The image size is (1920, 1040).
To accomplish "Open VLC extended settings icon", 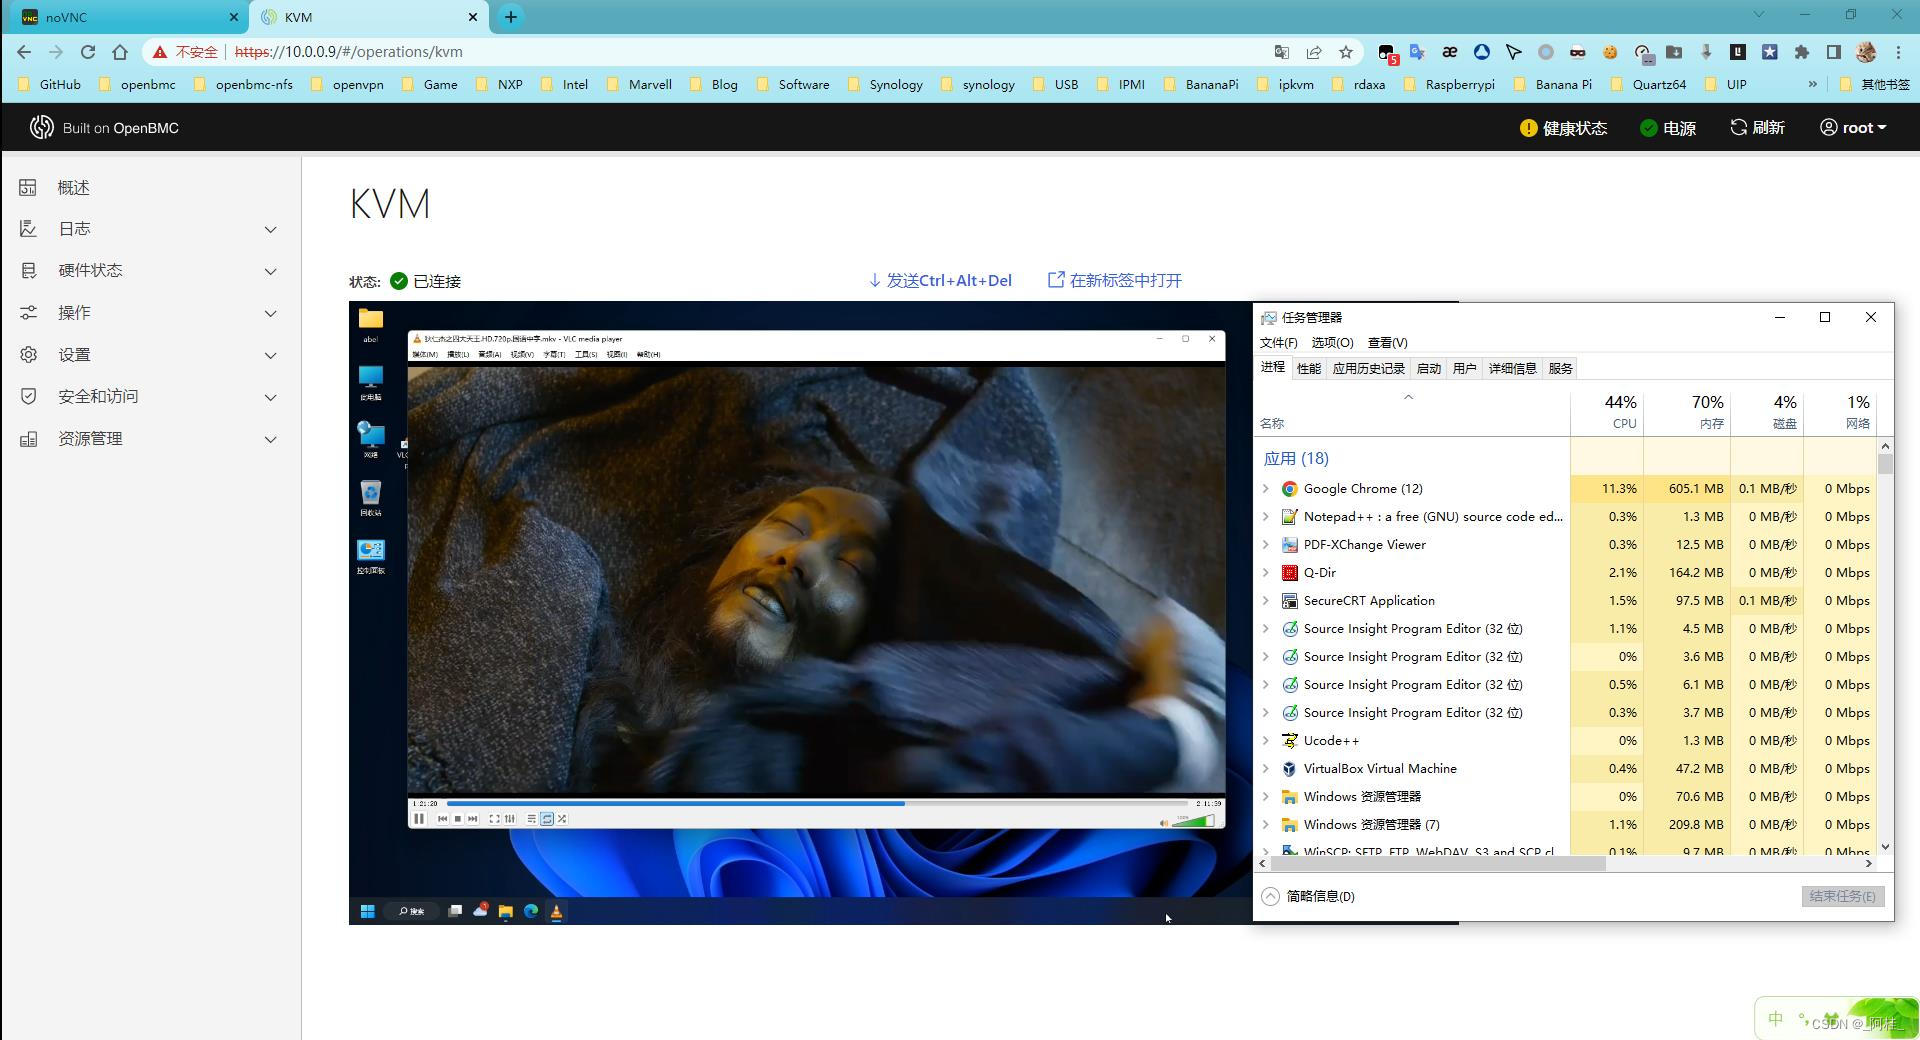I will point(510,819).
